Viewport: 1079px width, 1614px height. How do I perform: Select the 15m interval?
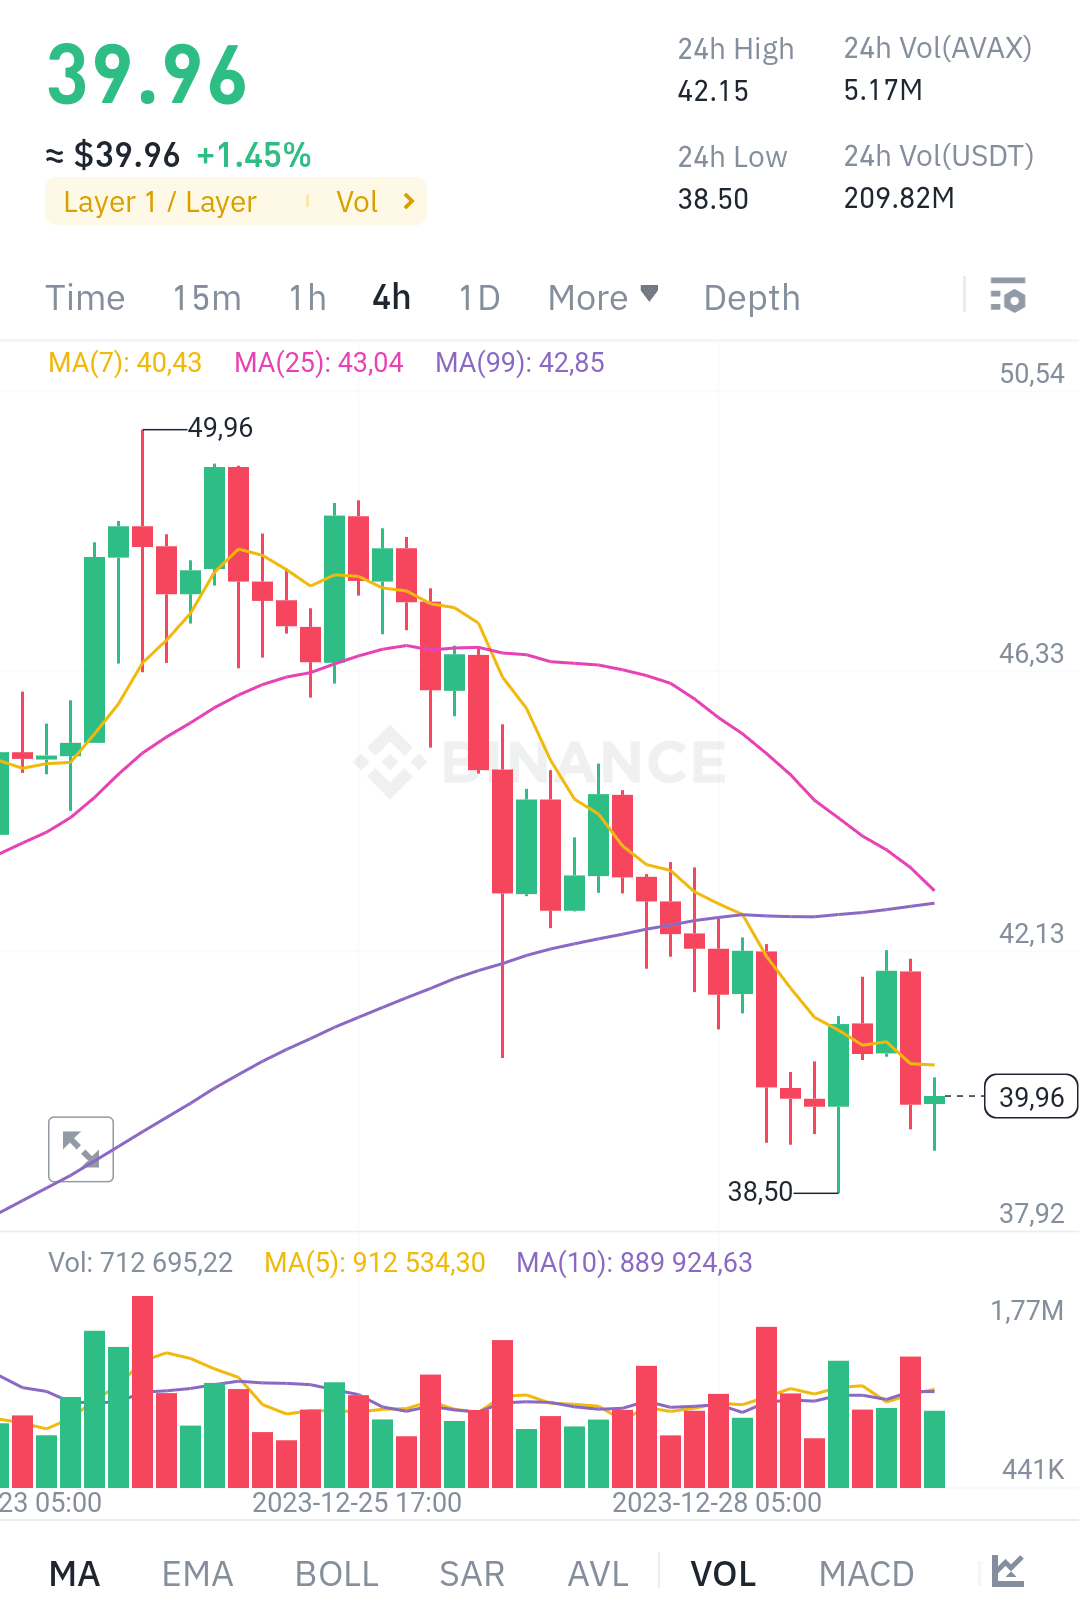pyautogui.click(x=206, y=297)
